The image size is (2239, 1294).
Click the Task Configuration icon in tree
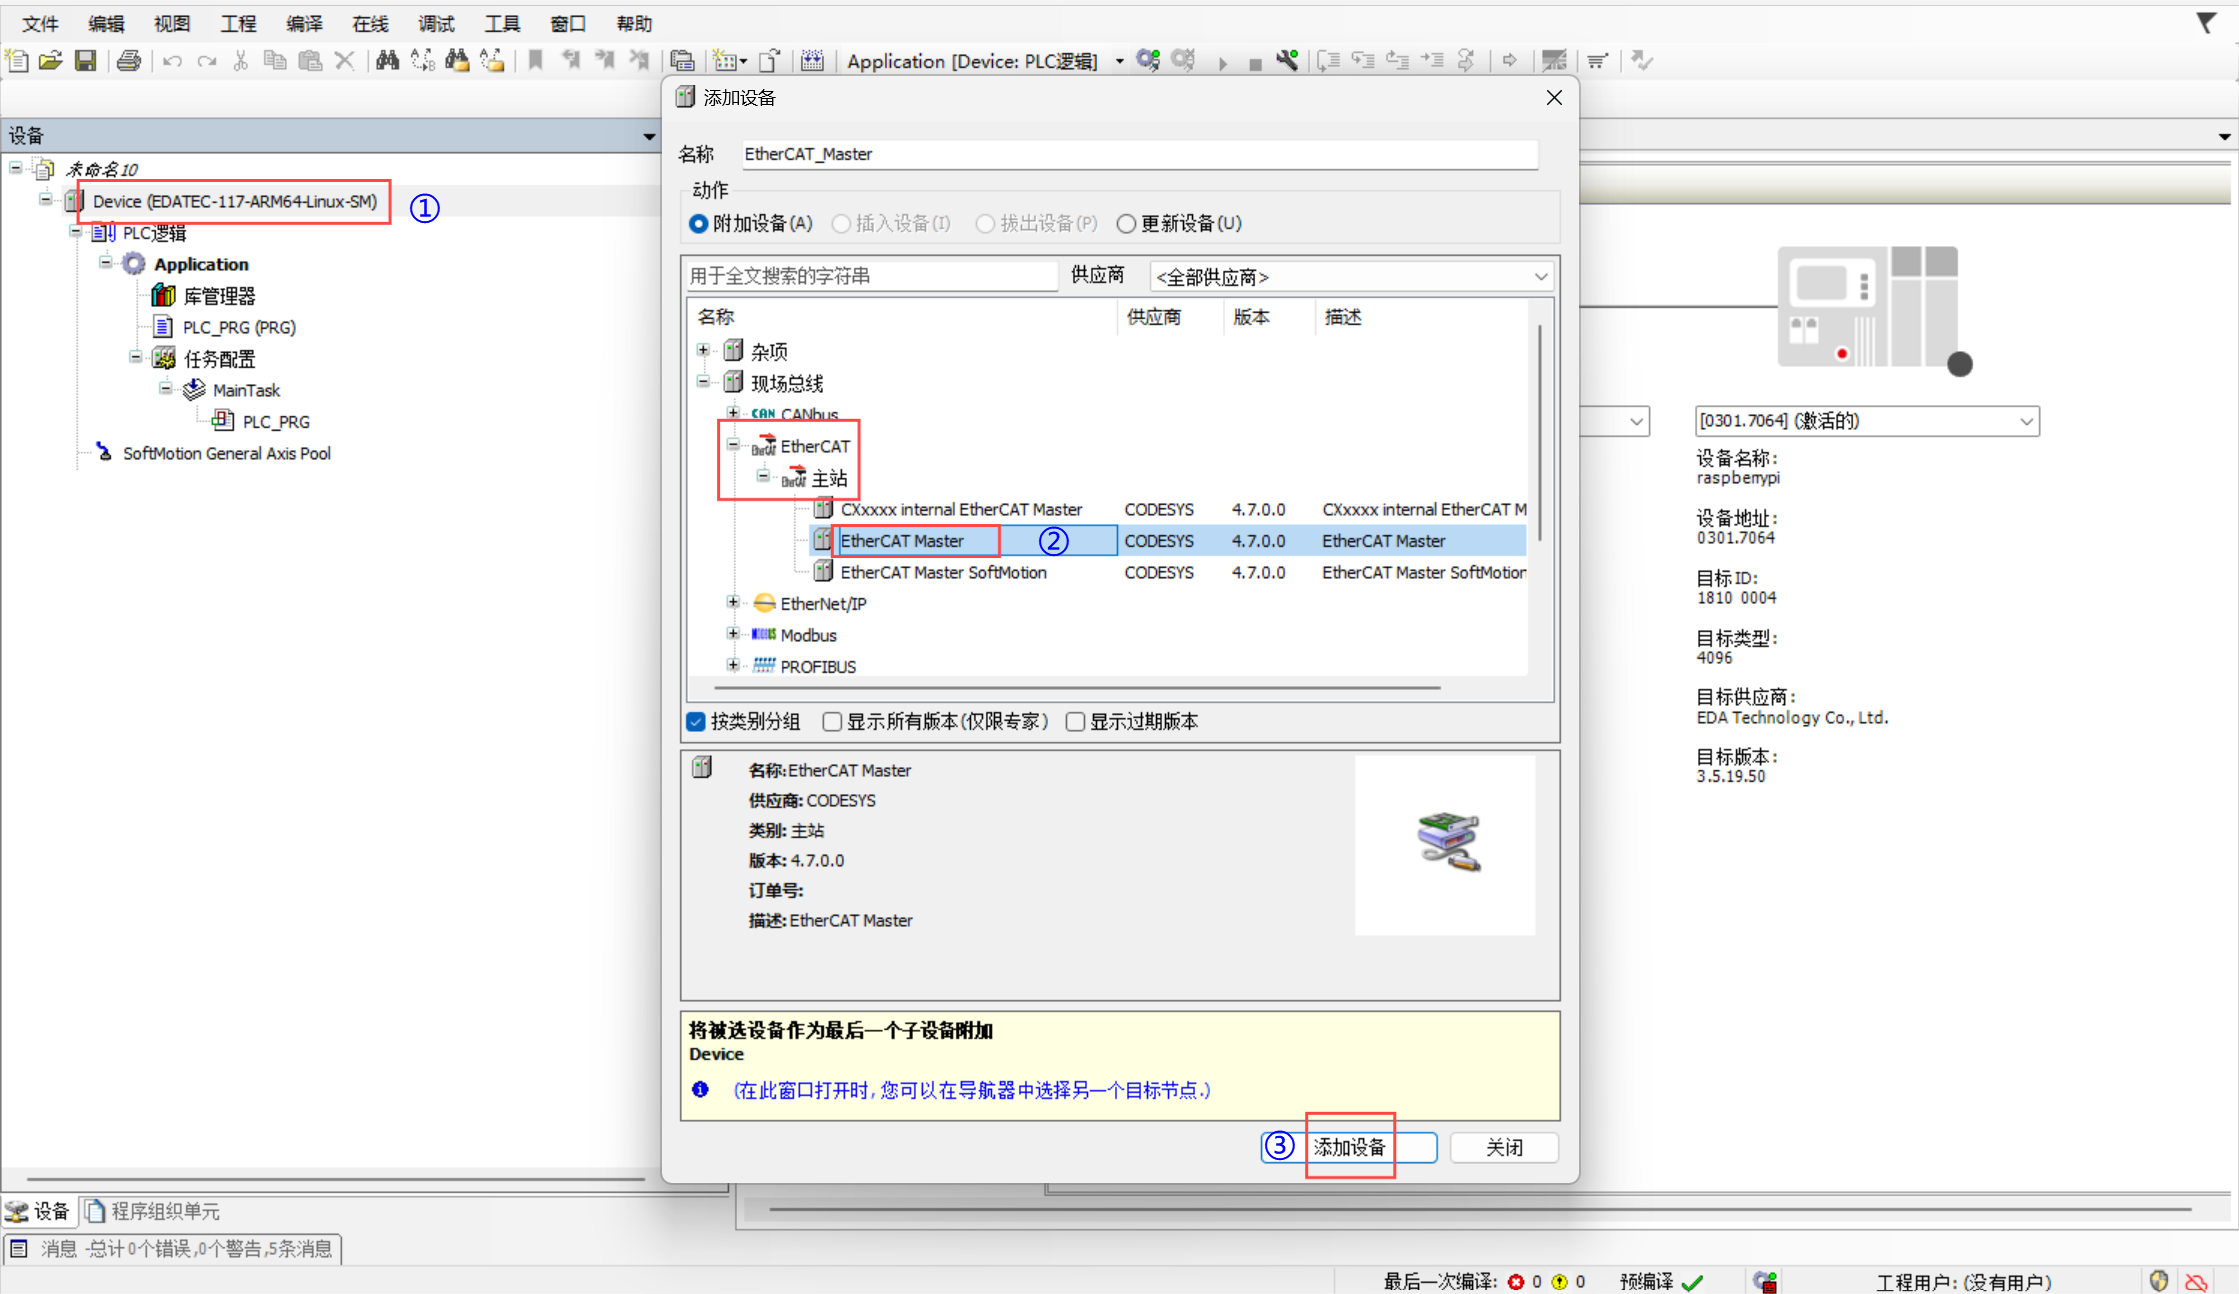(164, 358)
